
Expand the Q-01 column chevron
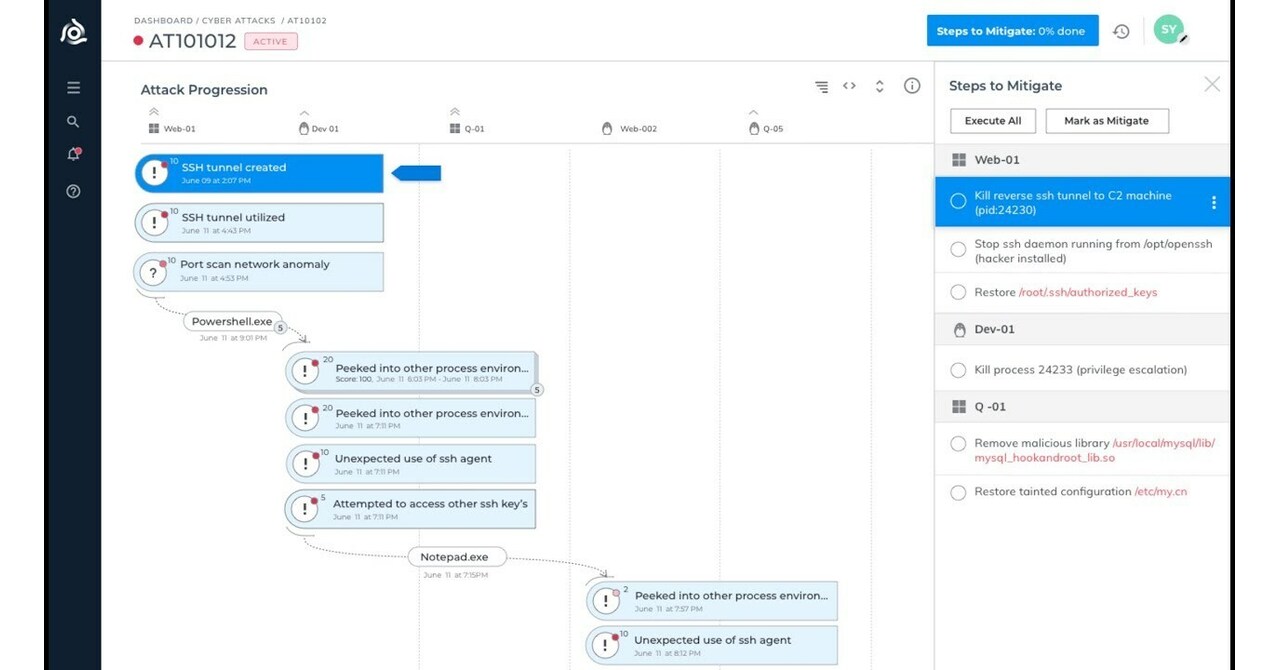(x=455, y=112)
